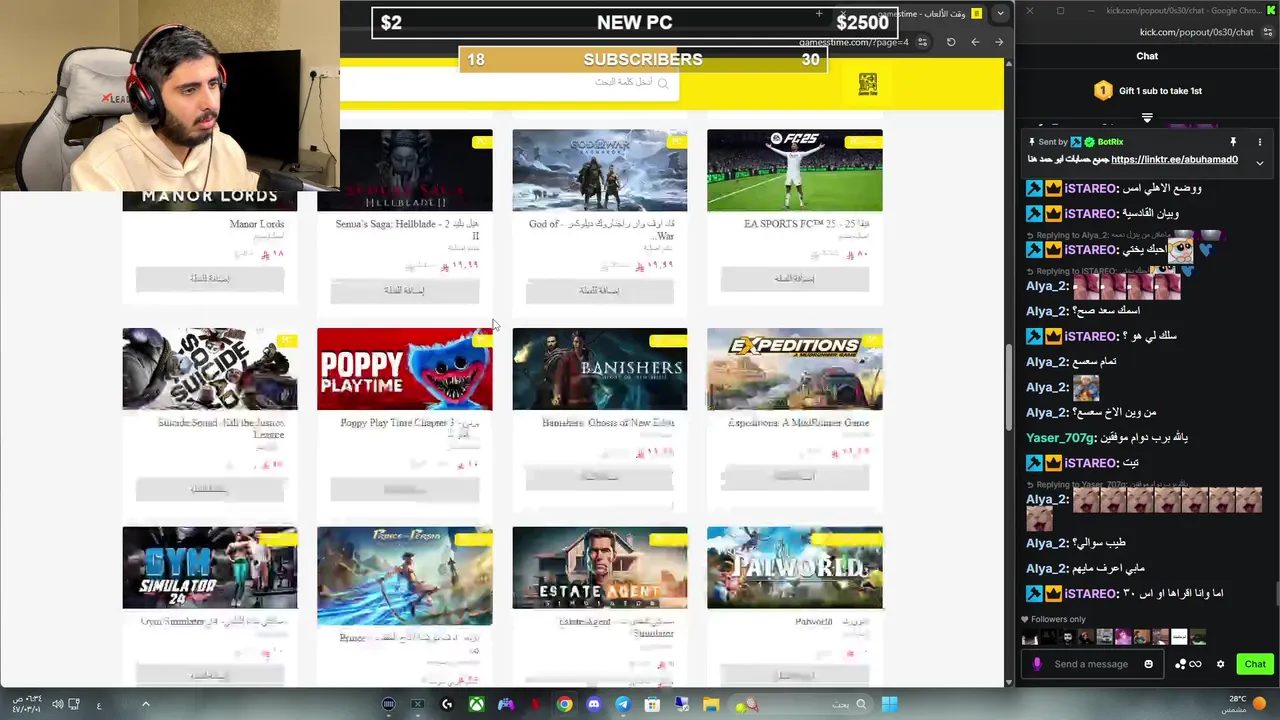This screenshot has height=720, width=1280.
Task: Click the 'Suicide Squad: Kill the Justice League' title
Action: (x=221, y=428)
